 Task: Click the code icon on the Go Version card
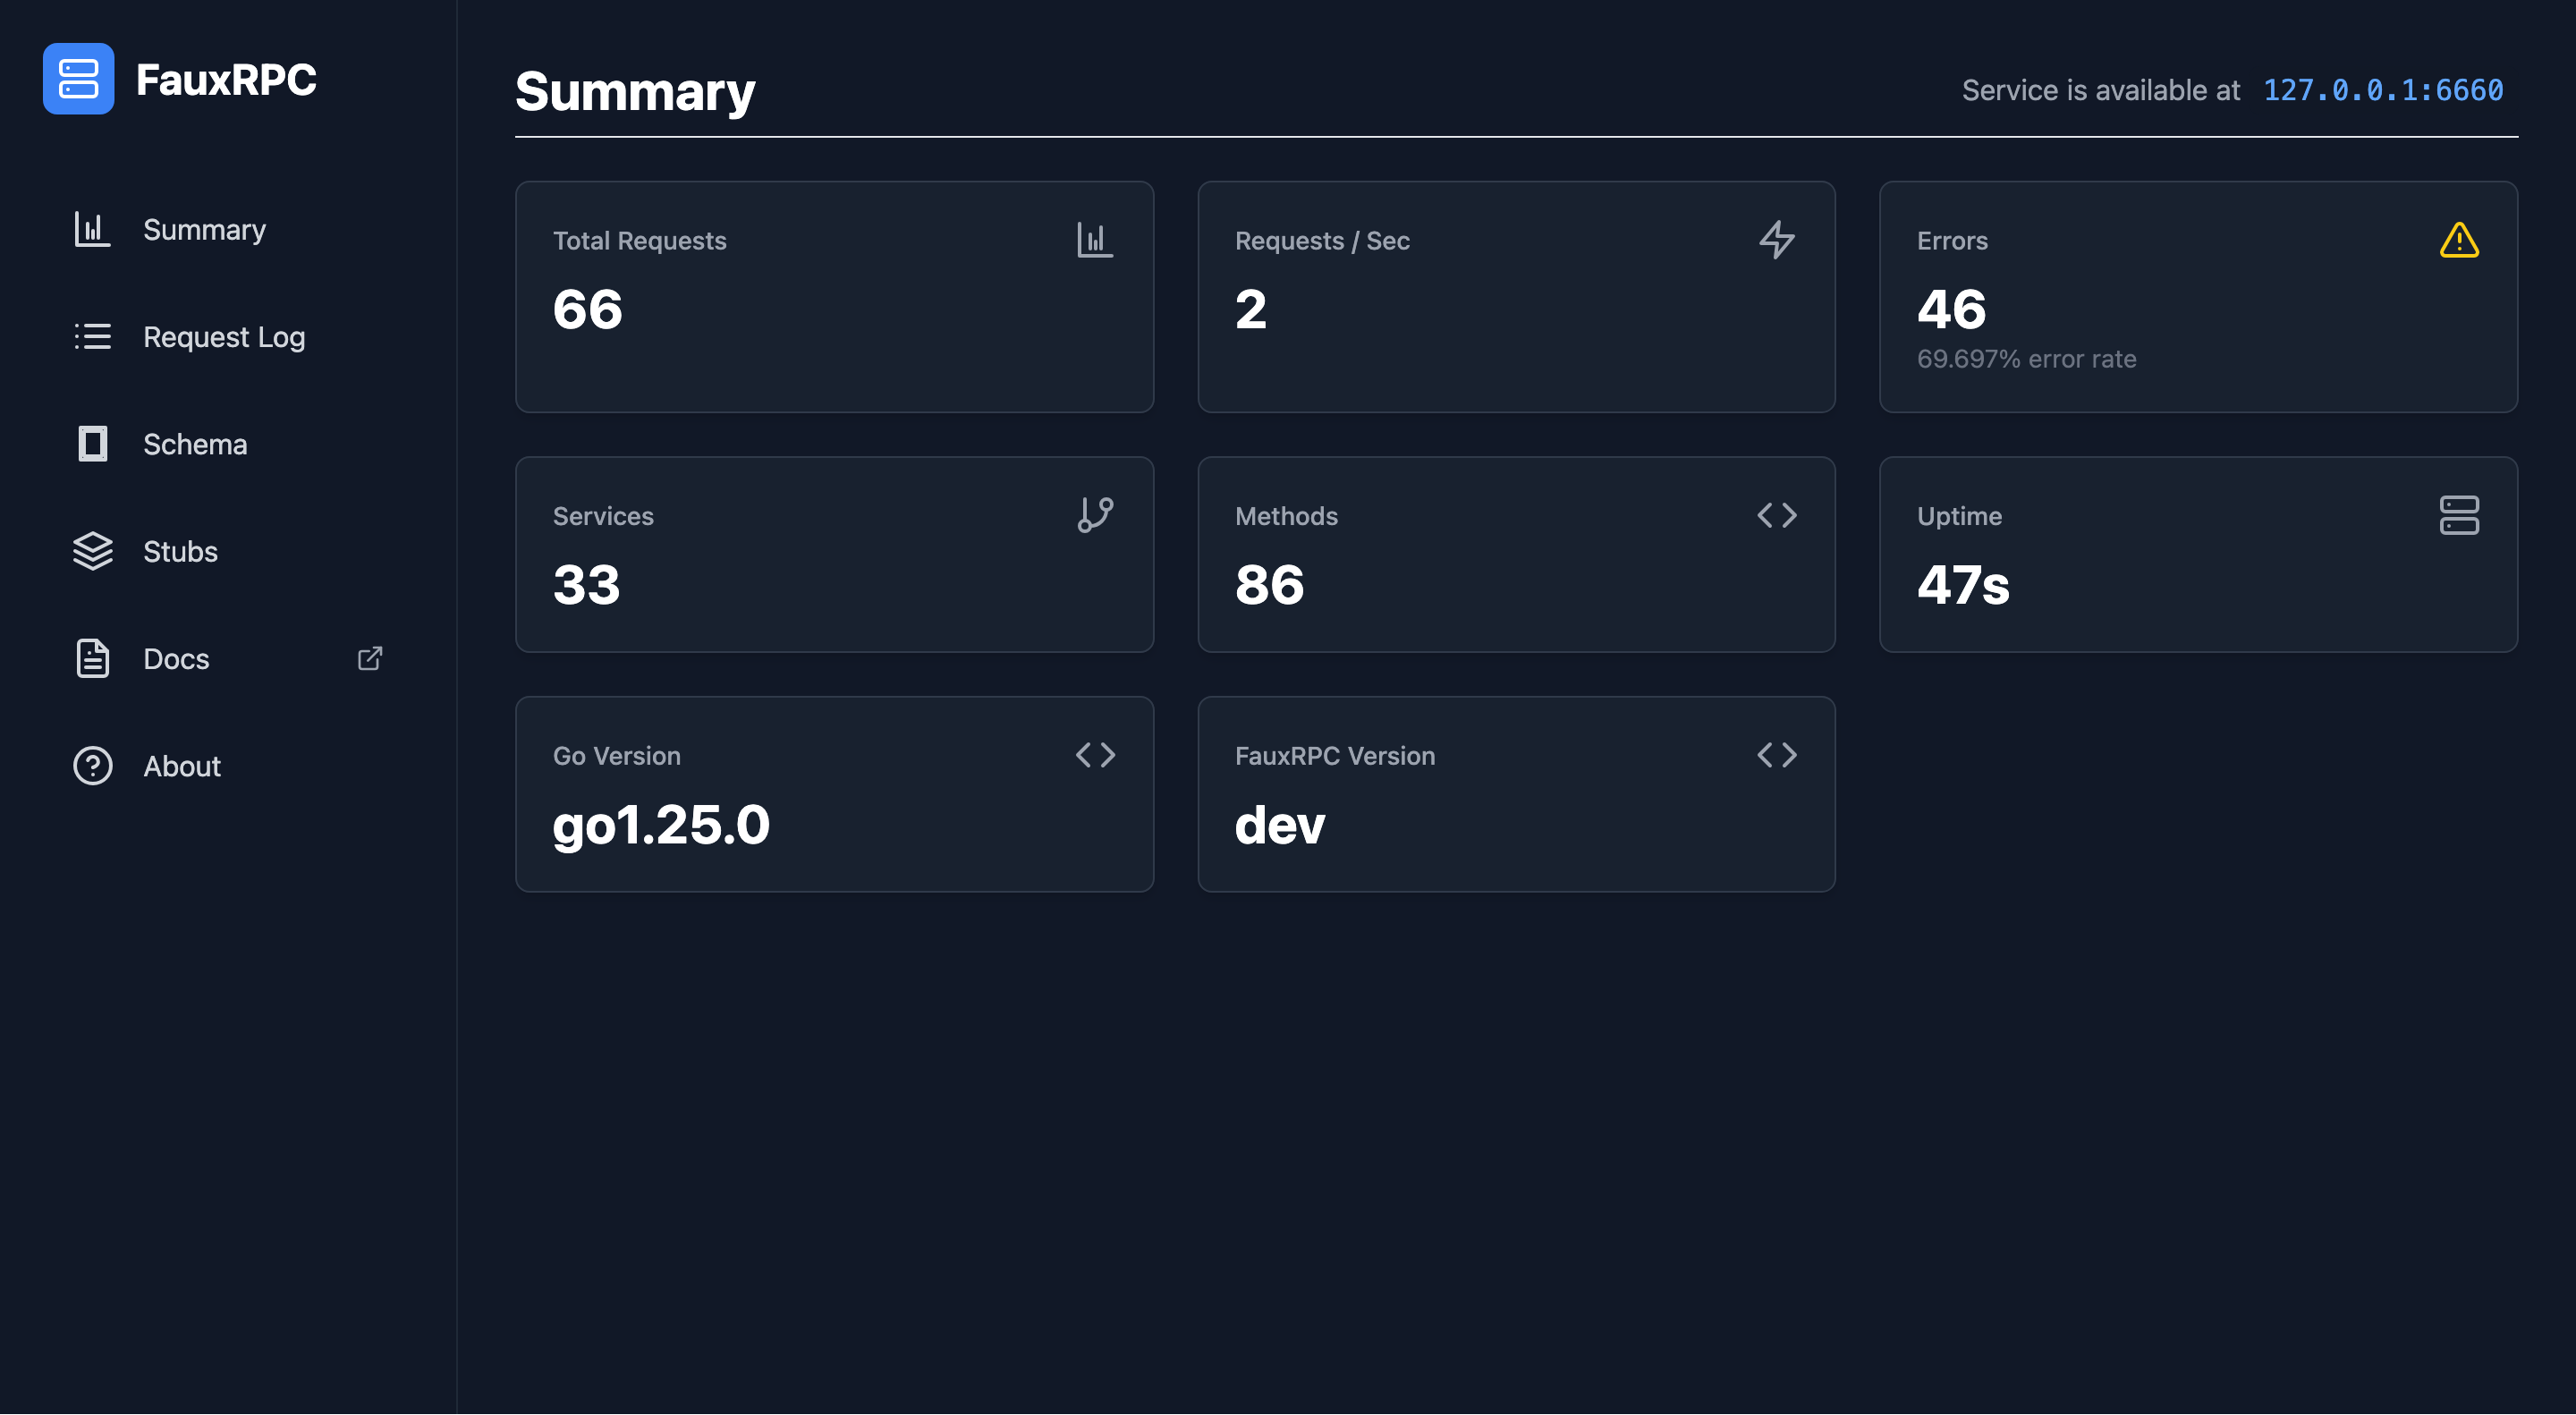1095,755
